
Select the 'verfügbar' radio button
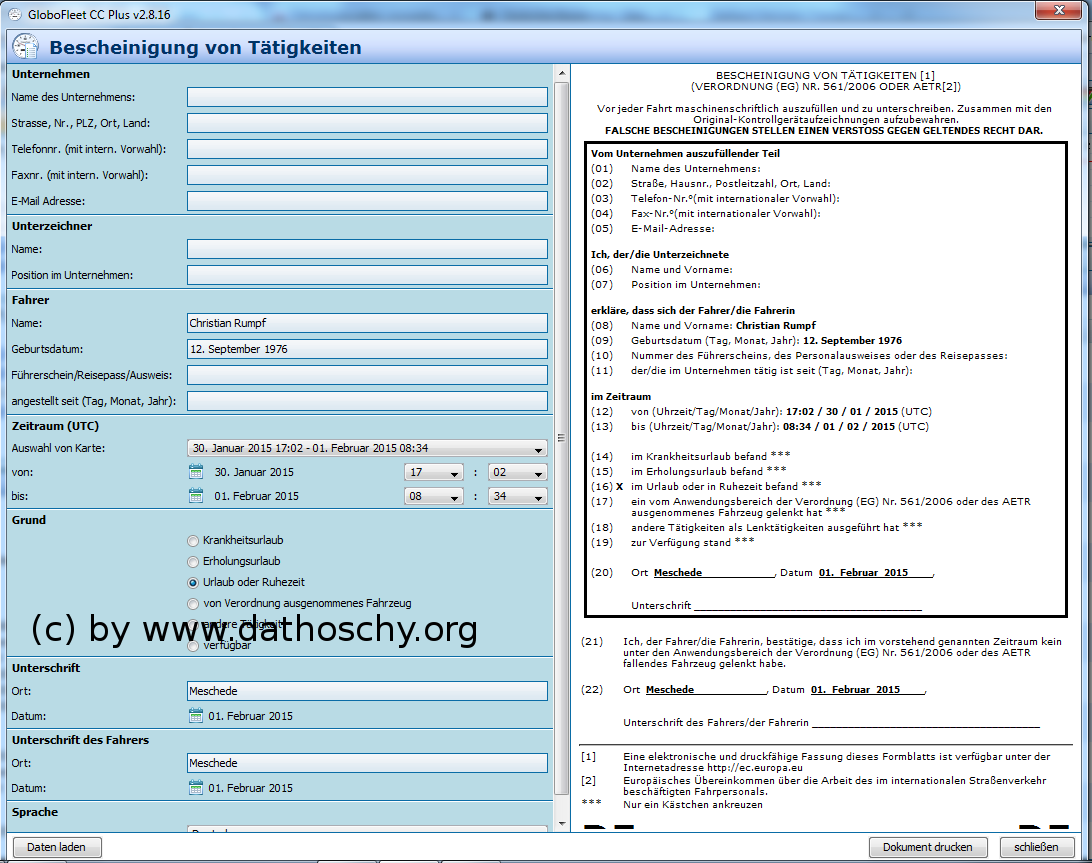(193, 646)
